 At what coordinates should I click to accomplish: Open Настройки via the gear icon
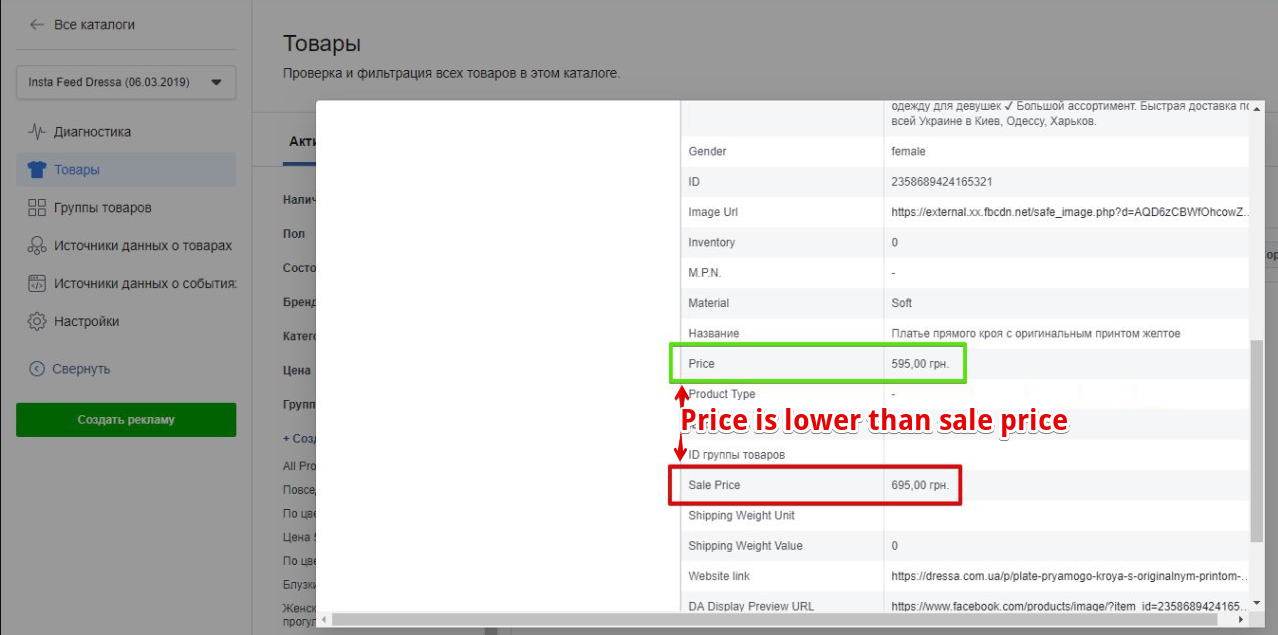[37, 322]
